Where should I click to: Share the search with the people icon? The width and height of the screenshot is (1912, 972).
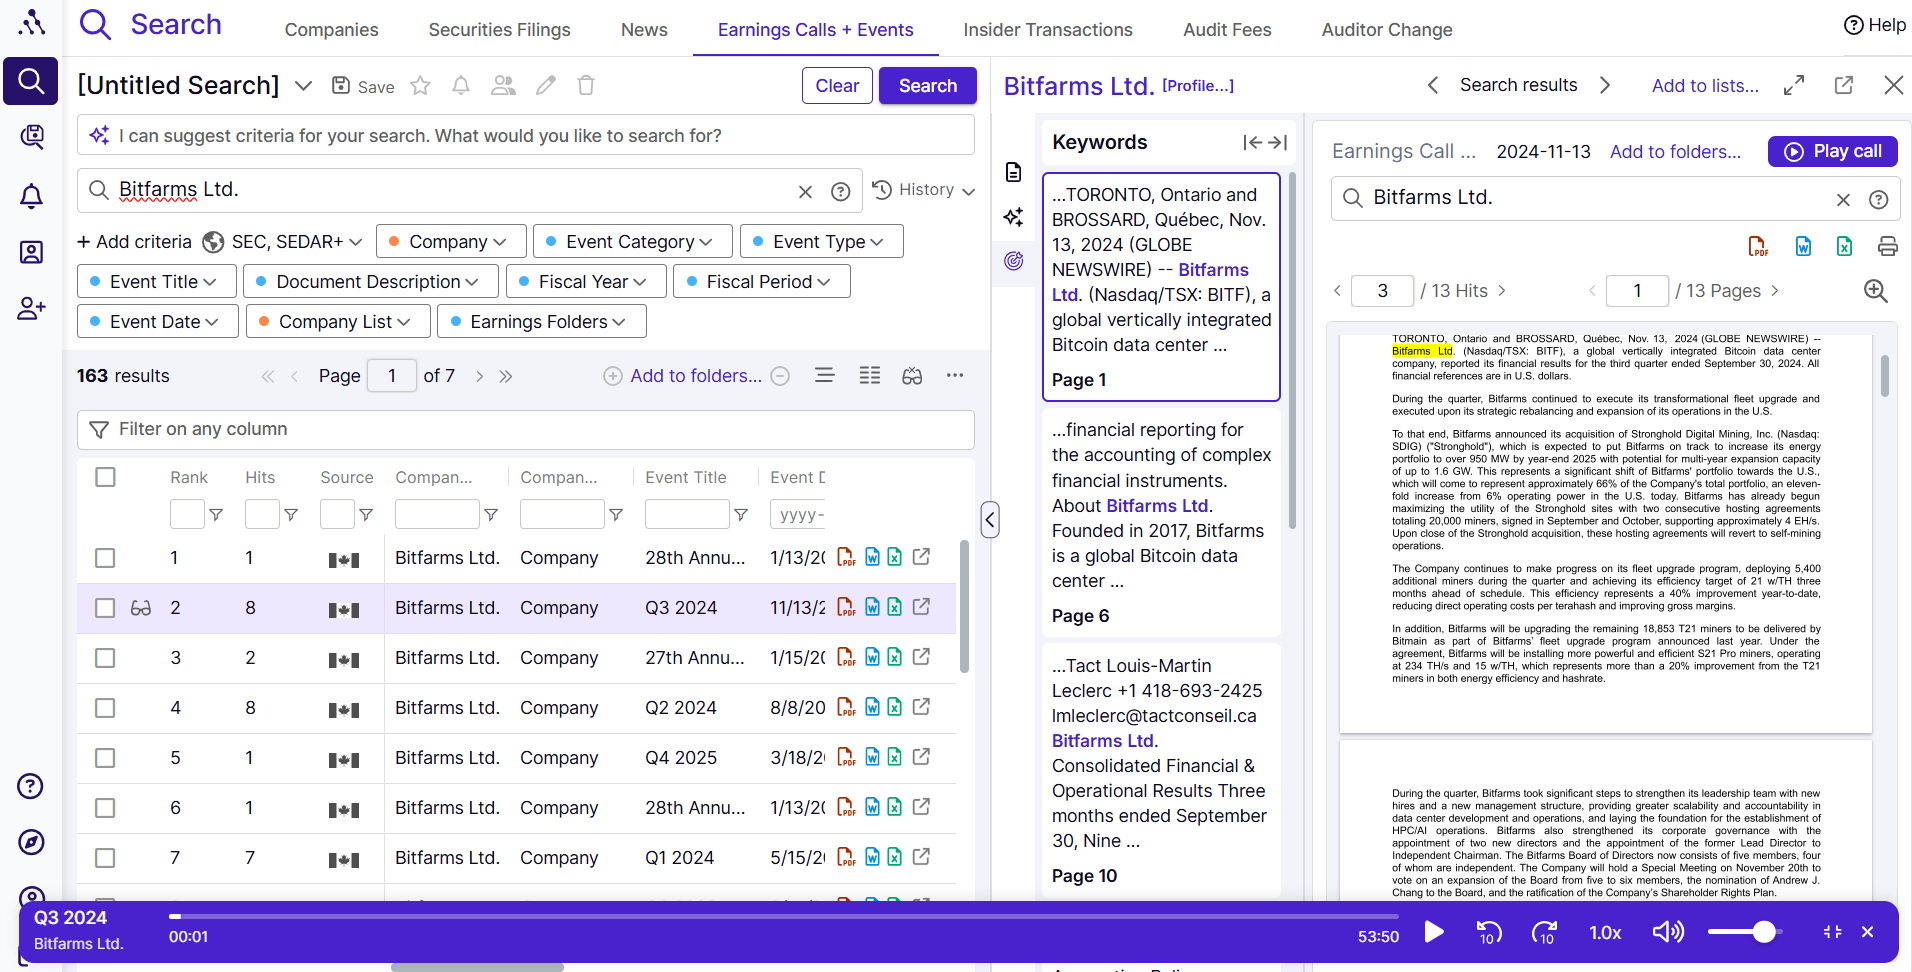(x=503, y=86)
